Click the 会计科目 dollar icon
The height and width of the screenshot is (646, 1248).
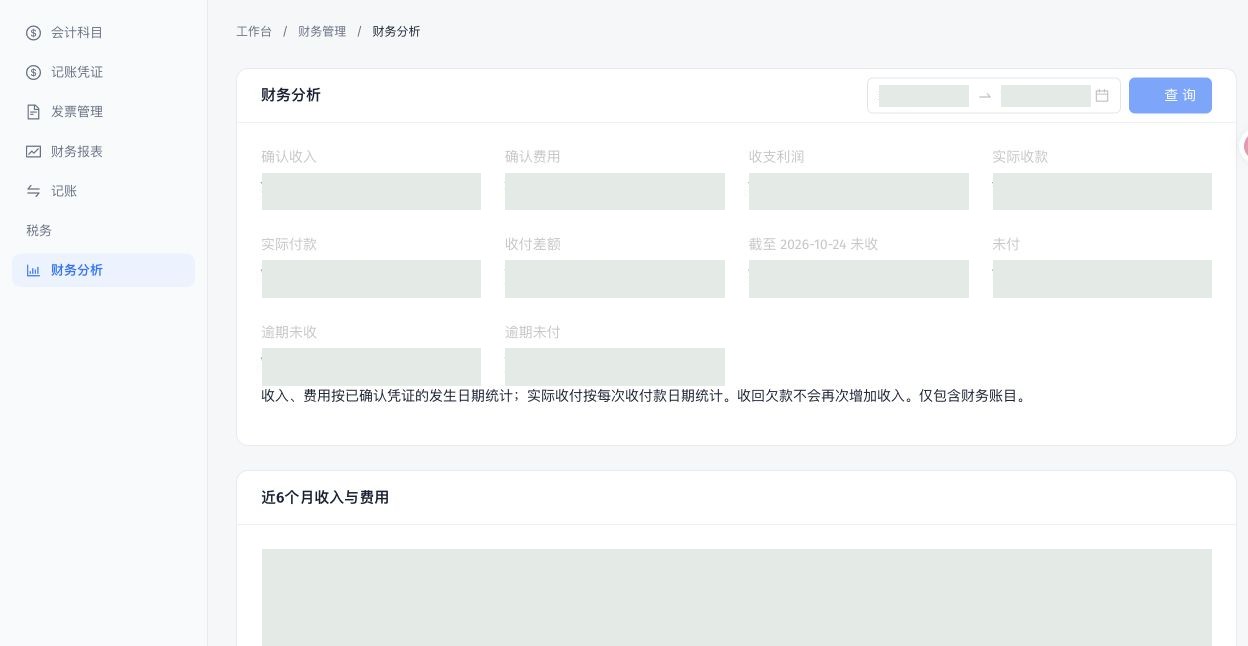point(33,33)
